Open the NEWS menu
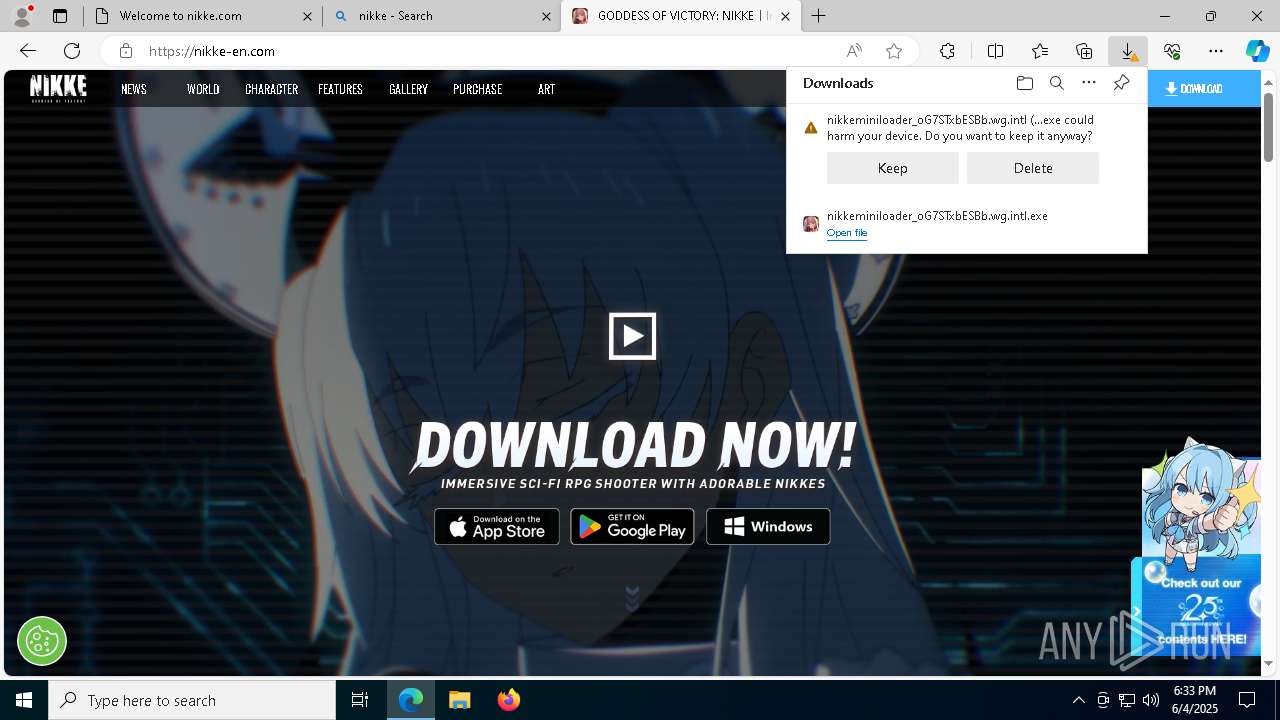This screenshot has height=720, width=1280. [x=134, y=89]
